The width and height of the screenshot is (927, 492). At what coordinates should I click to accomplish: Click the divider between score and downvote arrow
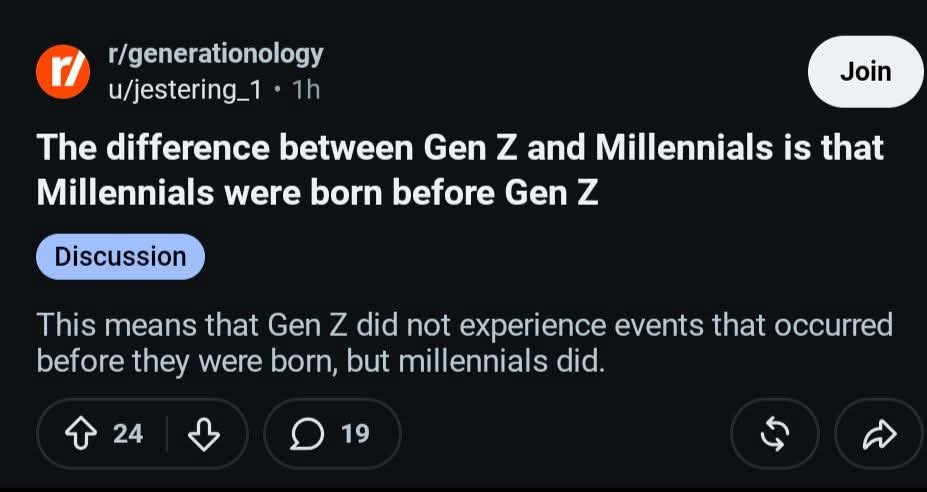coord(167,435)
